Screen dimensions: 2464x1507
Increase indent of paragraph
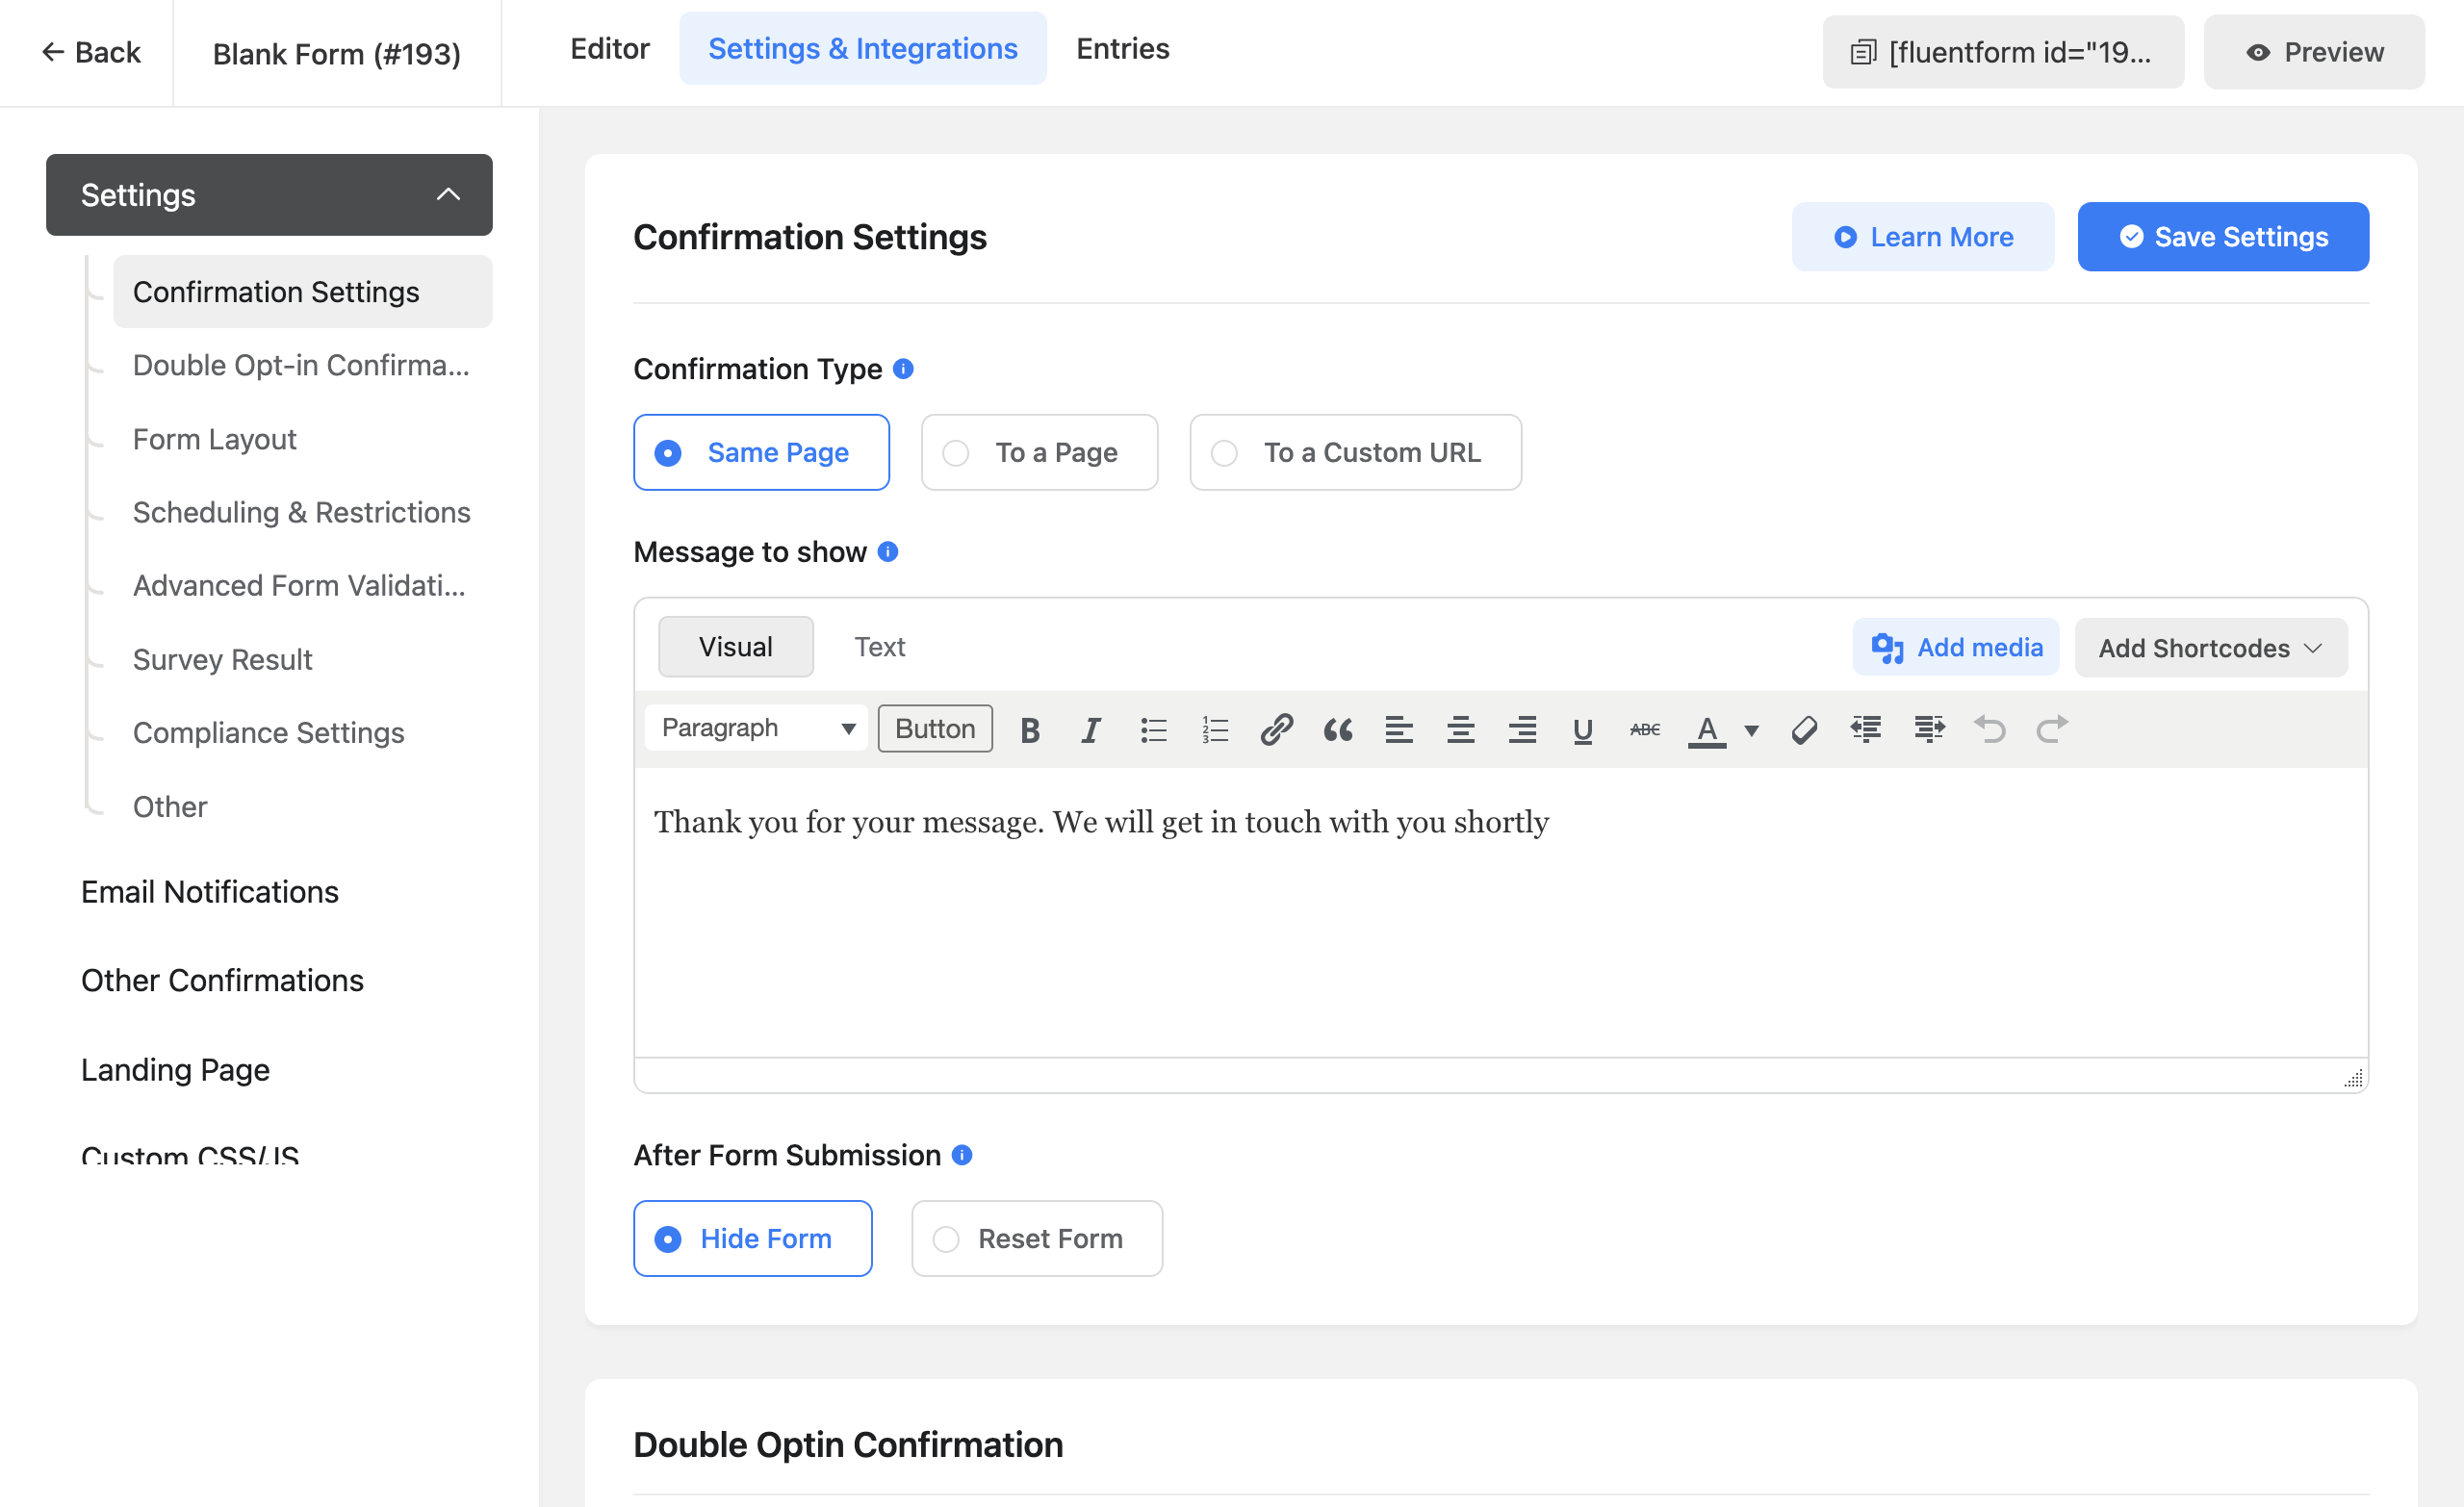[1929, 729]
